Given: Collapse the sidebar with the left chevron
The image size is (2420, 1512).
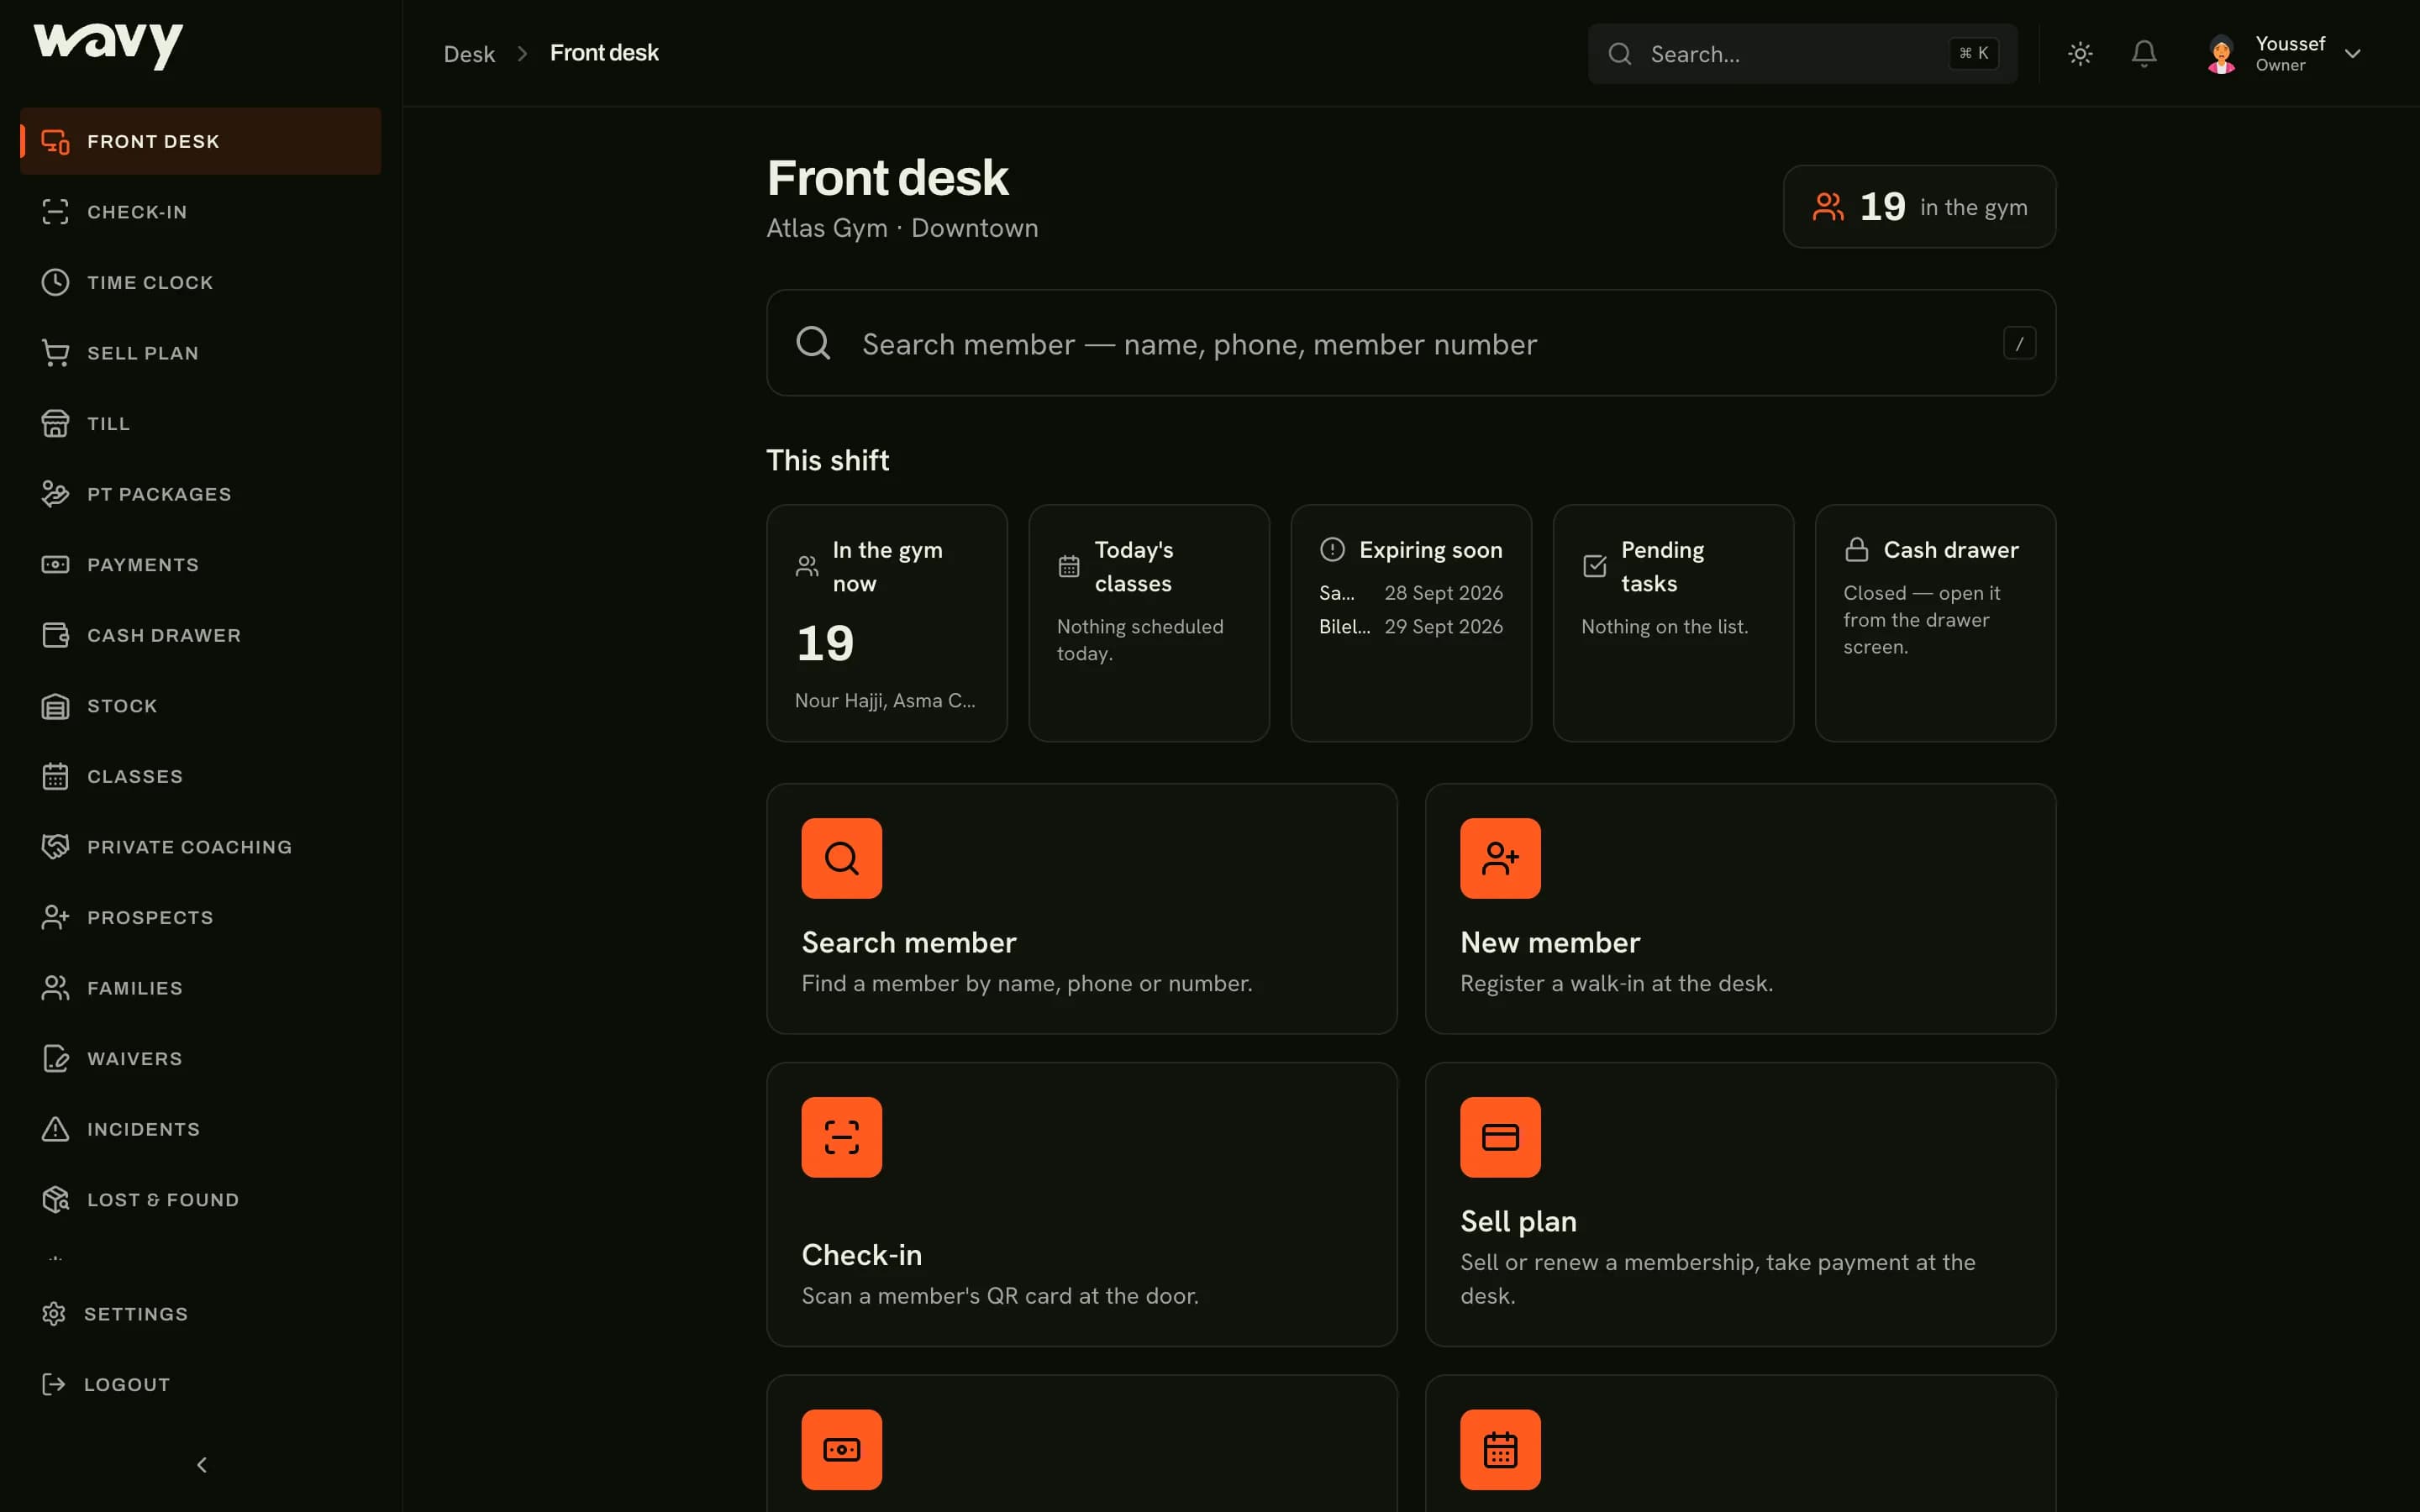Looking at the screenshot, I should pos(201,1465).
